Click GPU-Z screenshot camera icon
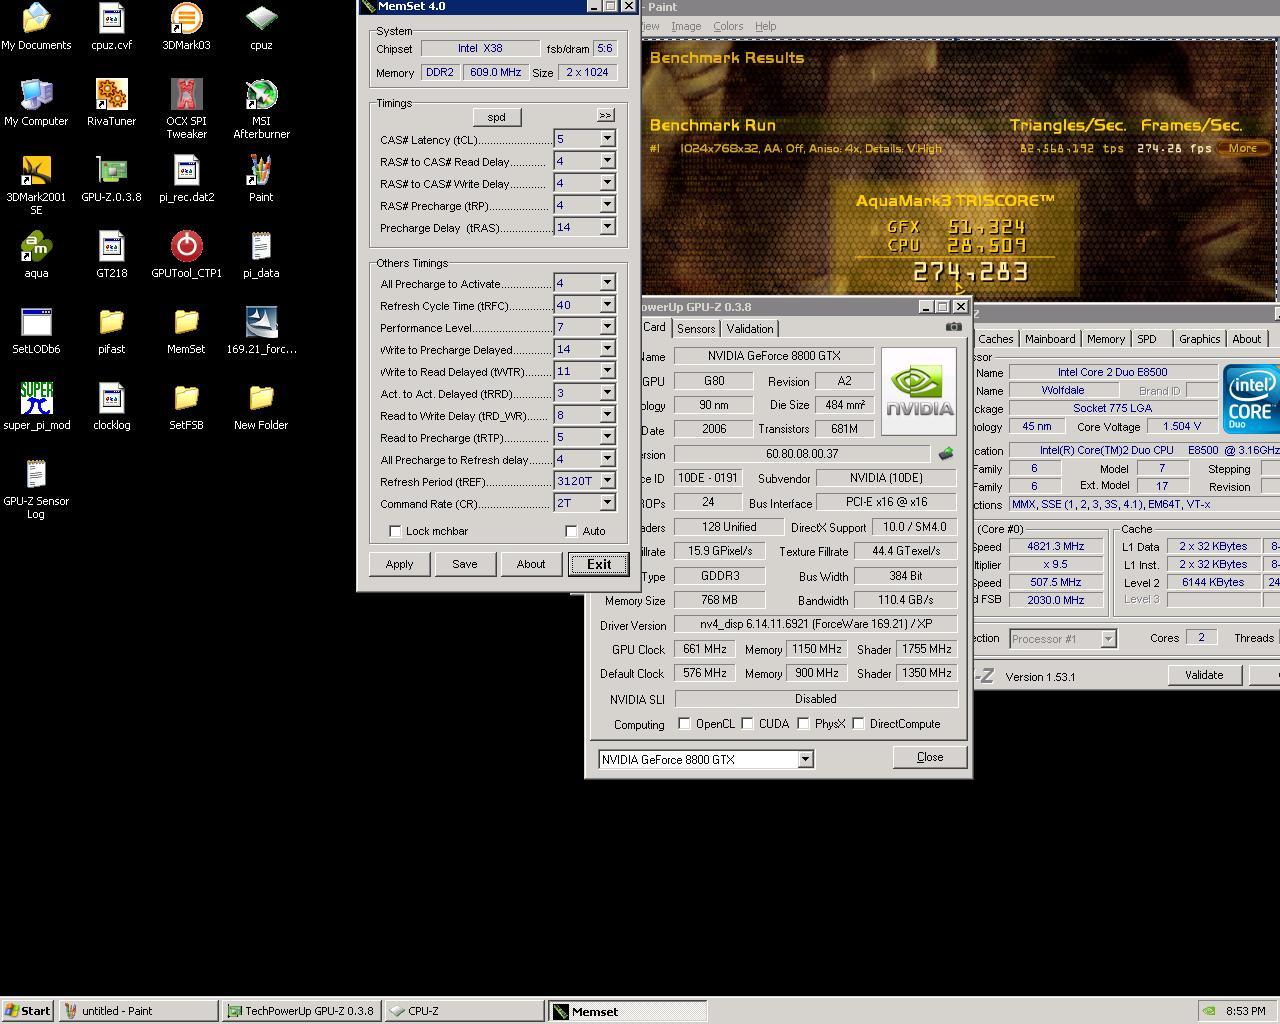 point(953,327)
